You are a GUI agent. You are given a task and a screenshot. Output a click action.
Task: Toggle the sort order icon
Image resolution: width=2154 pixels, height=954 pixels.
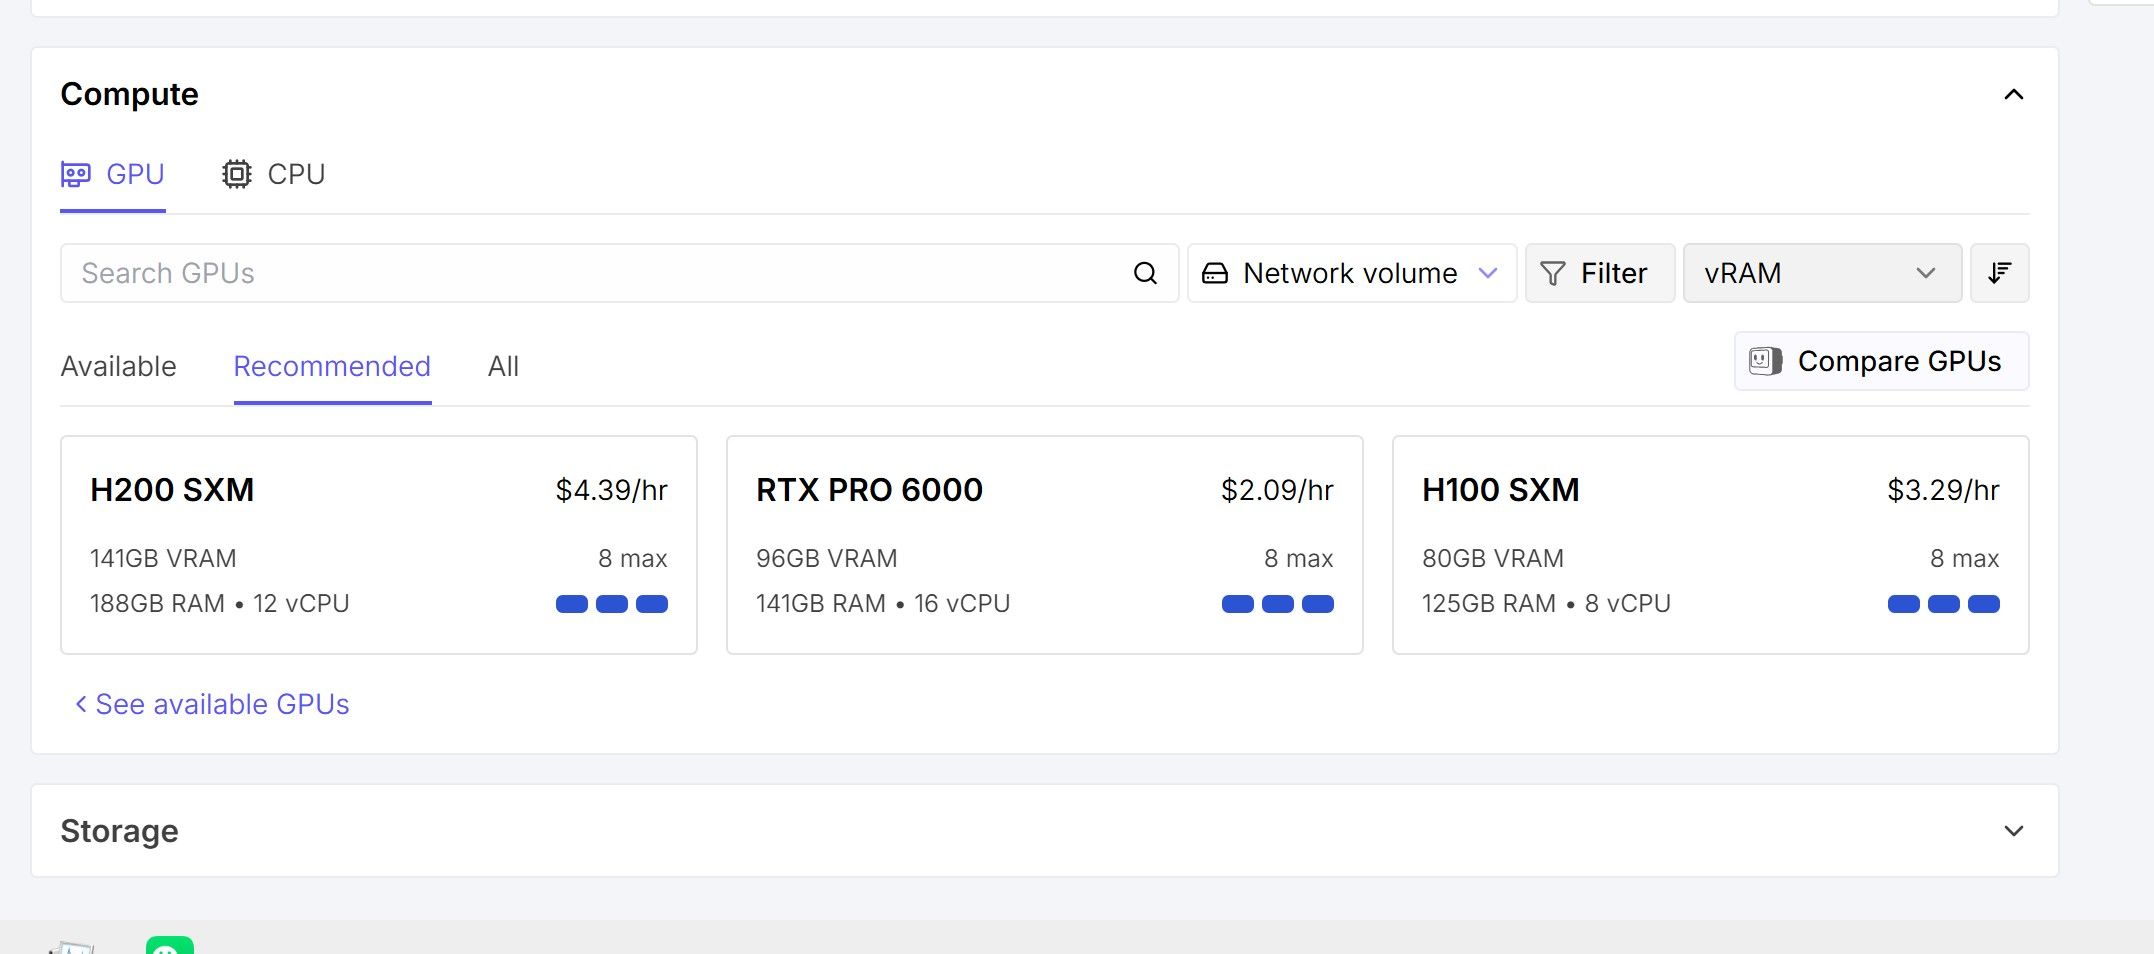(1999, 273)
